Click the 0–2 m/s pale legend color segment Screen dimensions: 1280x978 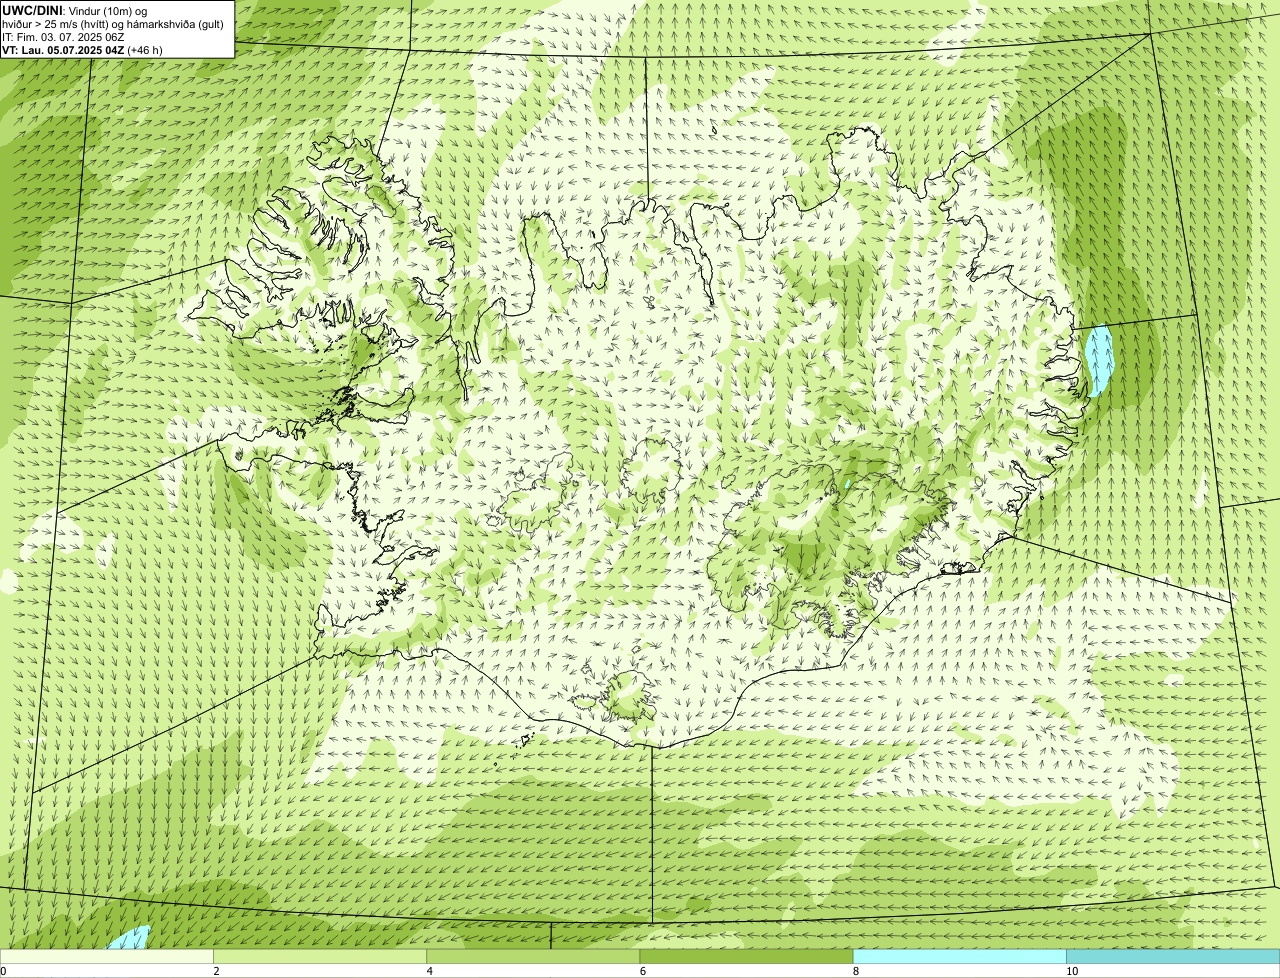pyautogui.click(x=107, y=956)
